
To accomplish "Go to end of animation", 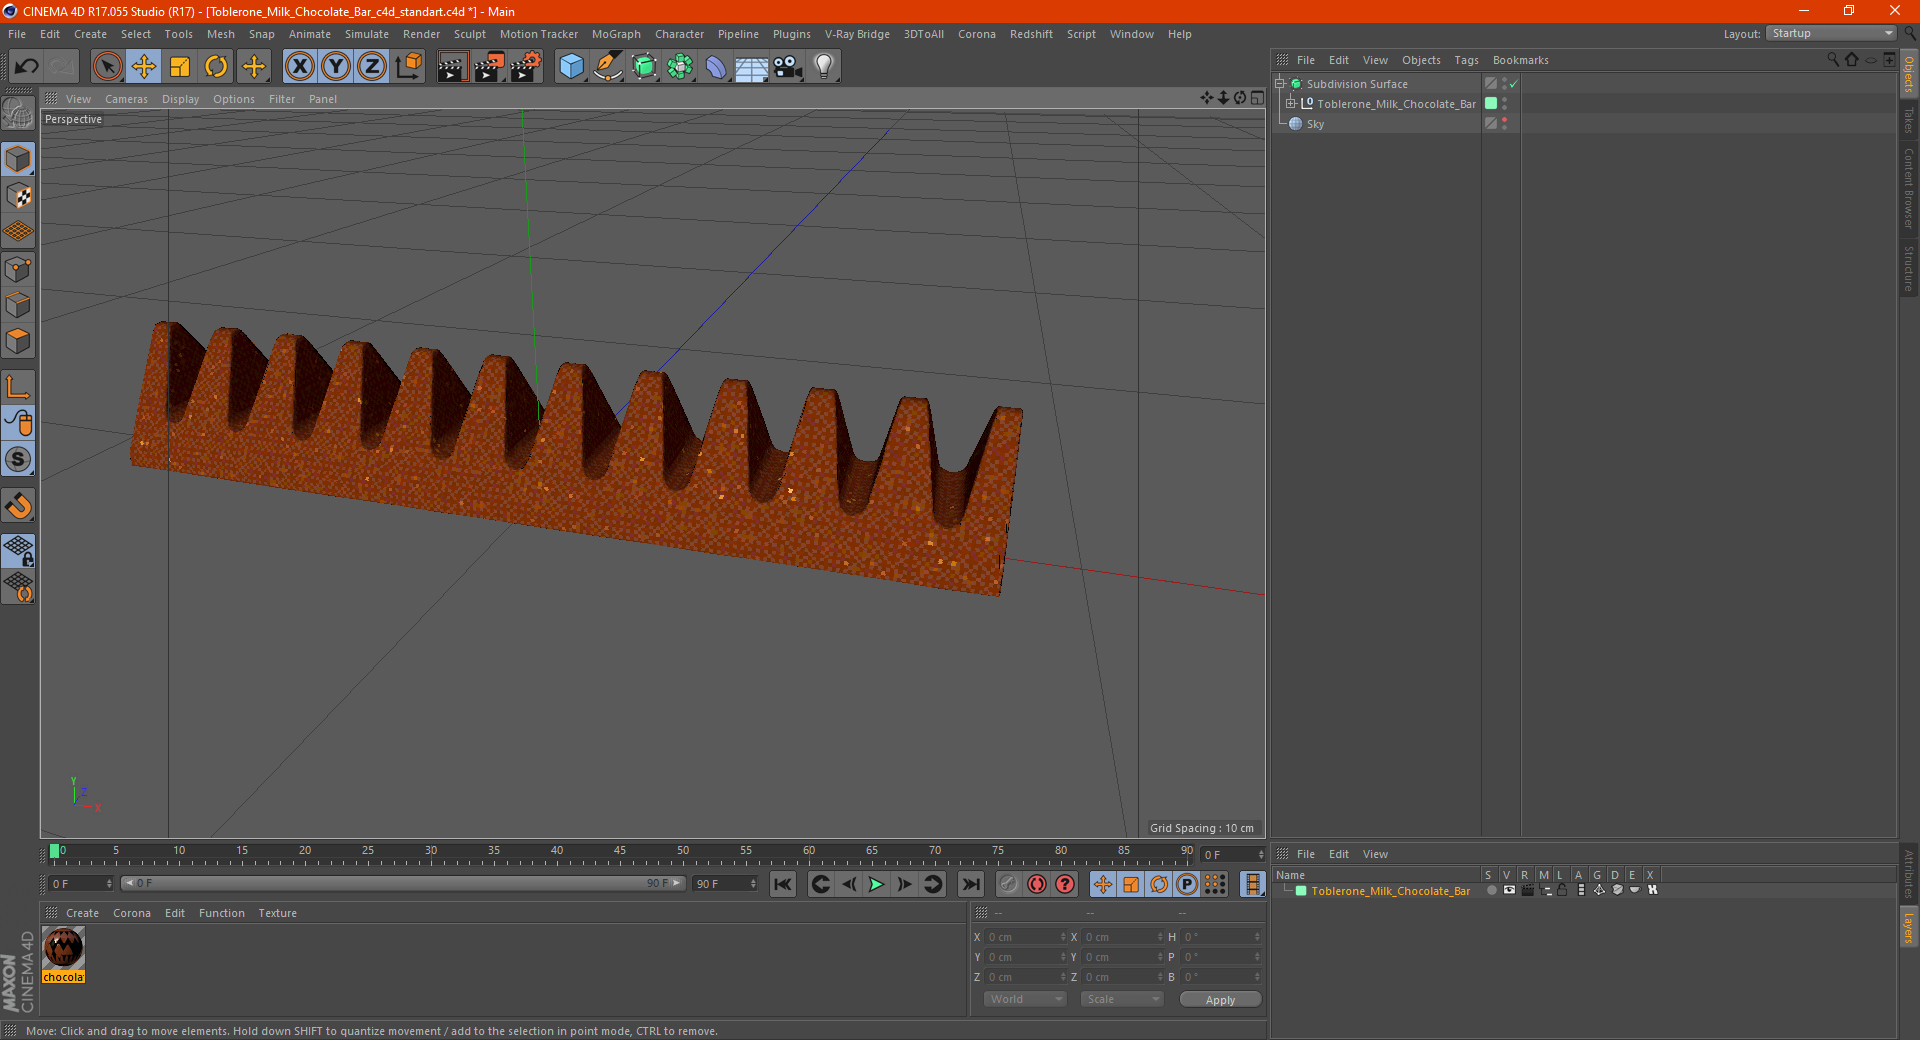I will (x=970, y=884).
